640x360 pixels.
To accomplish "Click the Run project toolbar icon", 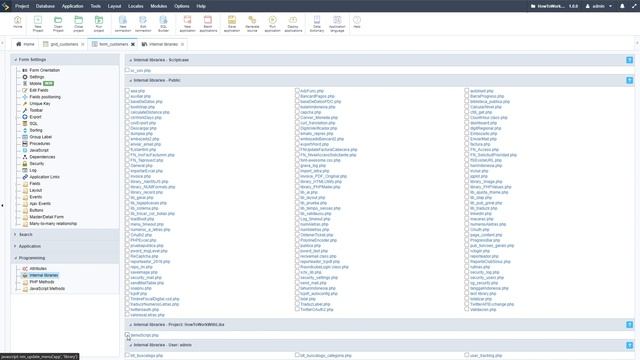I will coord(99,24).
